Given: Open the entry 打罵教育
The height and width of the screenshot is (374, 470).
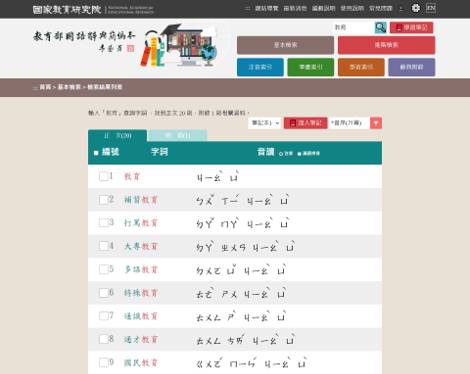Looking at the screenshot, I should click(x=141, y=223).
